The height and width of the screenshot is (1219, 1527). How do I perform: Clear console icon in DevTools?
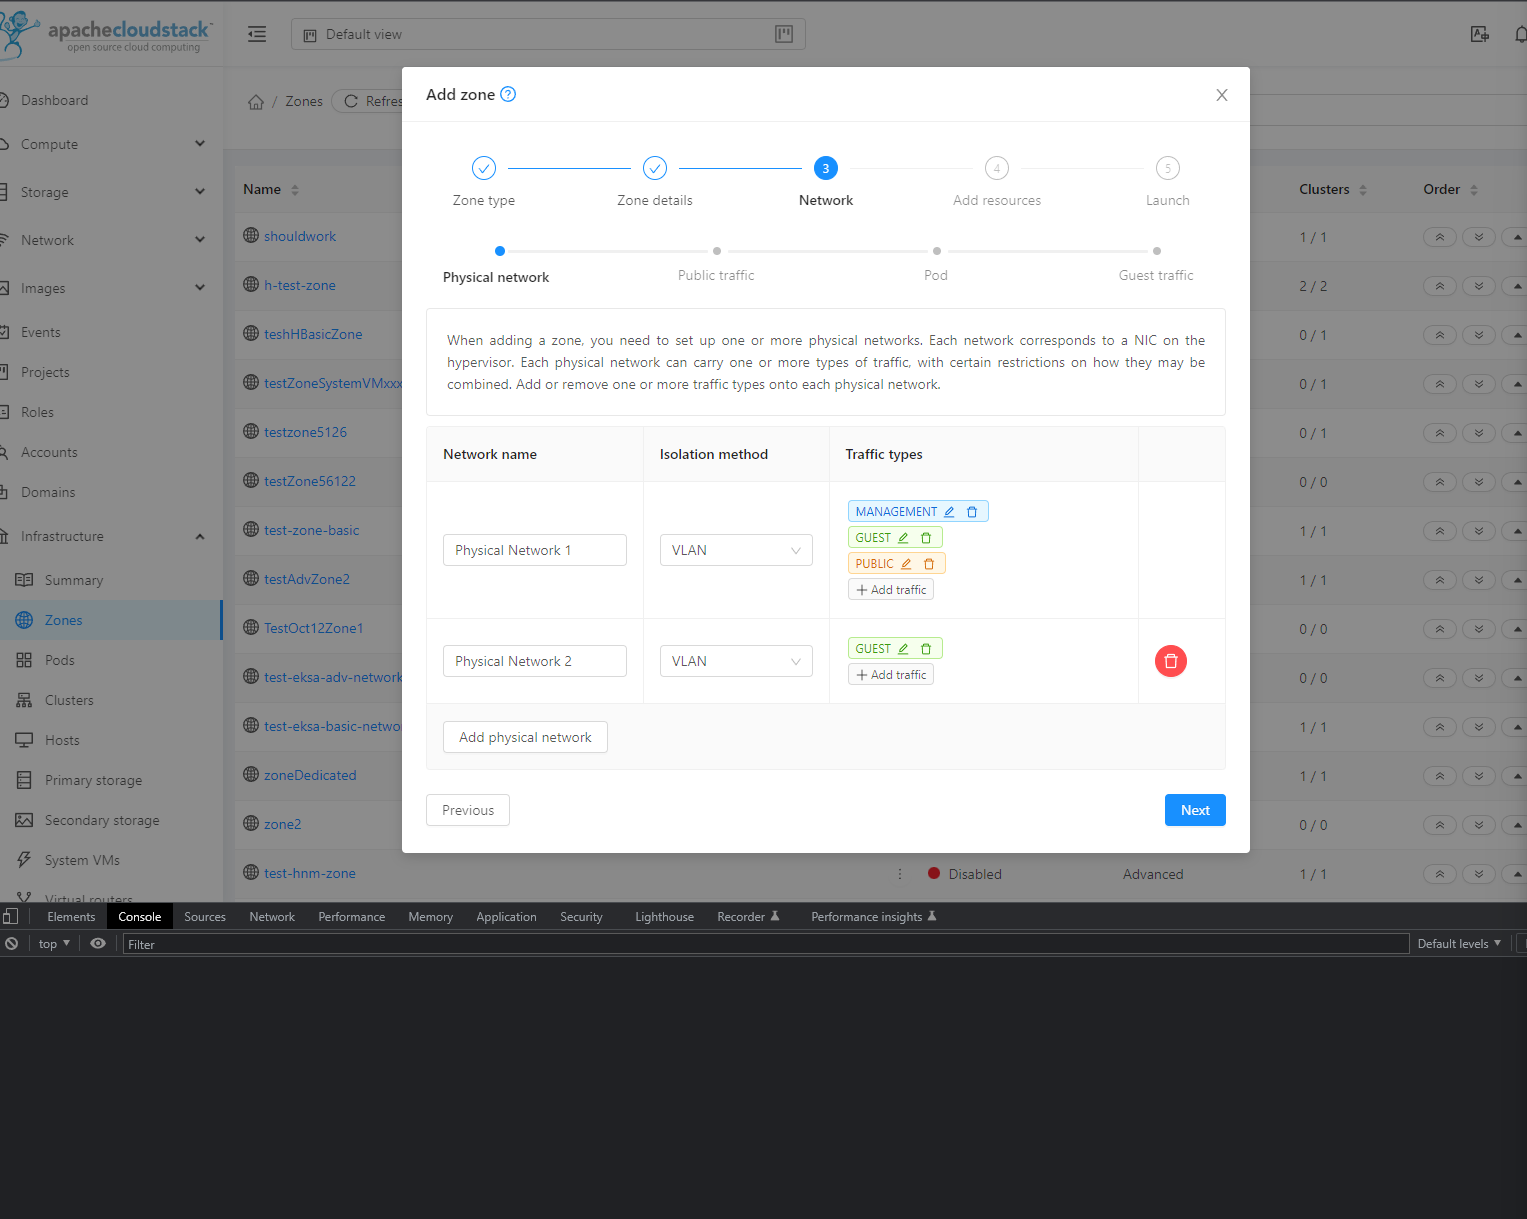[12, 944]
